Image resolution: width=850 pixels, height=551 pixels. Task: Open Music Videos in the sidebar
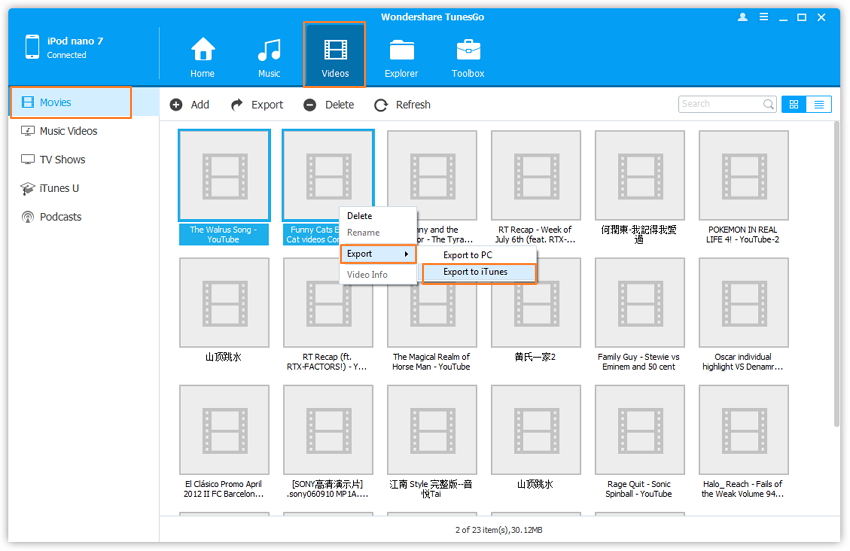pyautogui.click(x=68, y=131)
